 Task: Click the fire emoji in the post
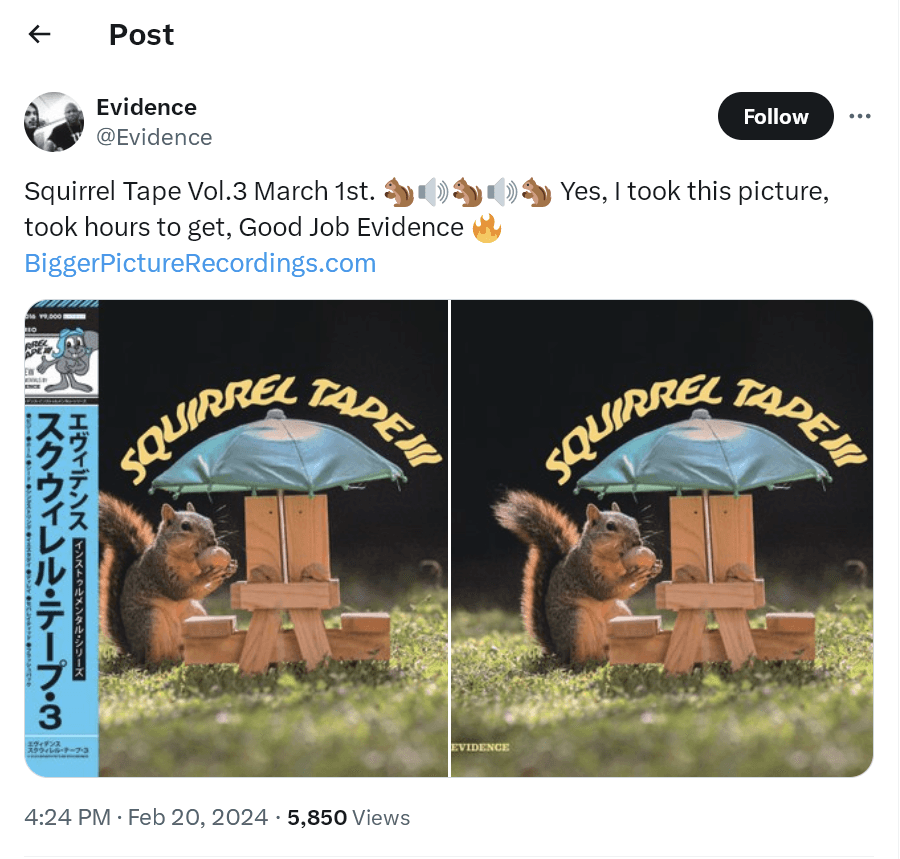pos(486,228)
